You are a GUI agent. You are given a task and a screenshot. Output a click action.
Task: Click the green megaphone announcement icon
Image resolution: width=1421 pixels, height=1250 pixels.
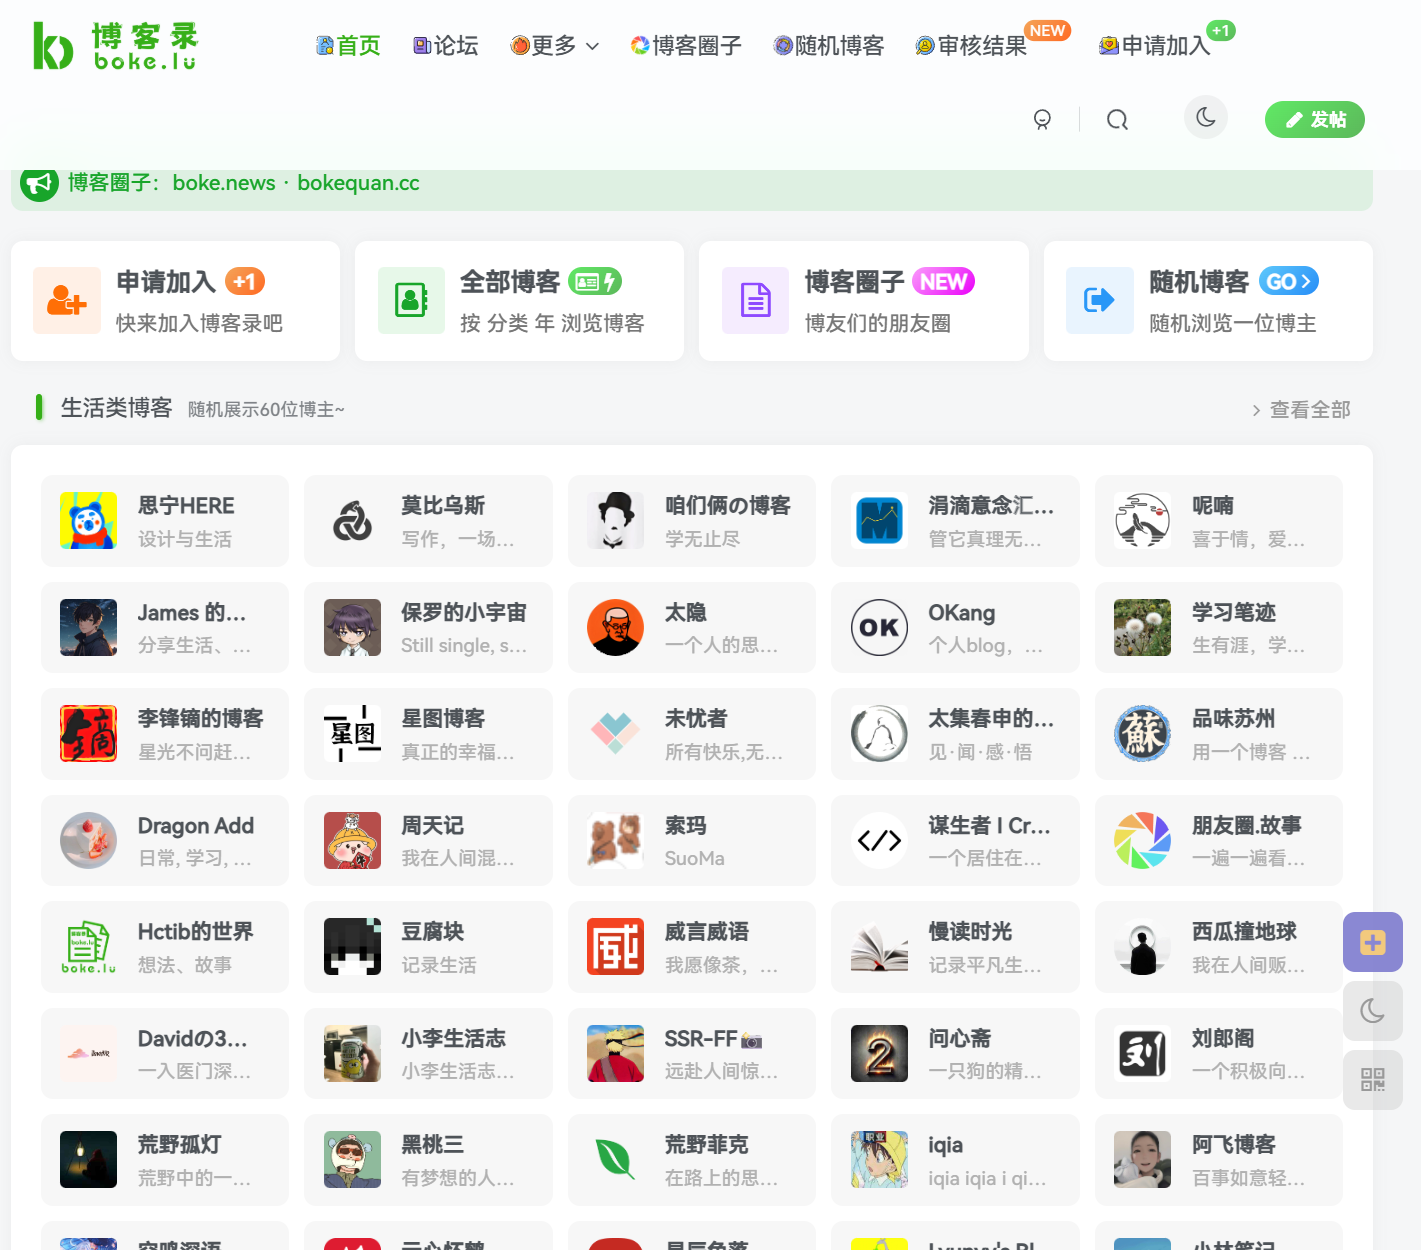39,183
